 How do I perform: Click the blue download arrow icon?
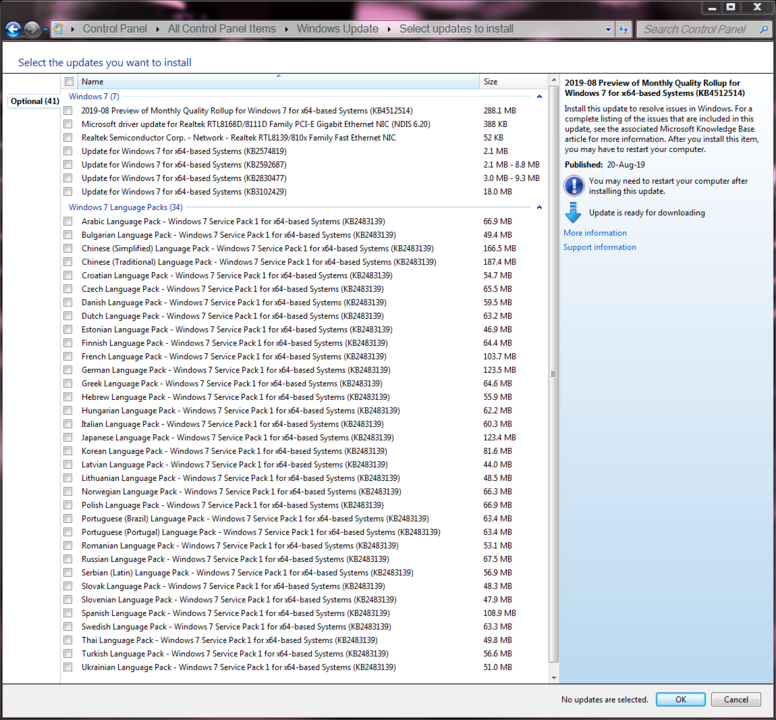573,212
